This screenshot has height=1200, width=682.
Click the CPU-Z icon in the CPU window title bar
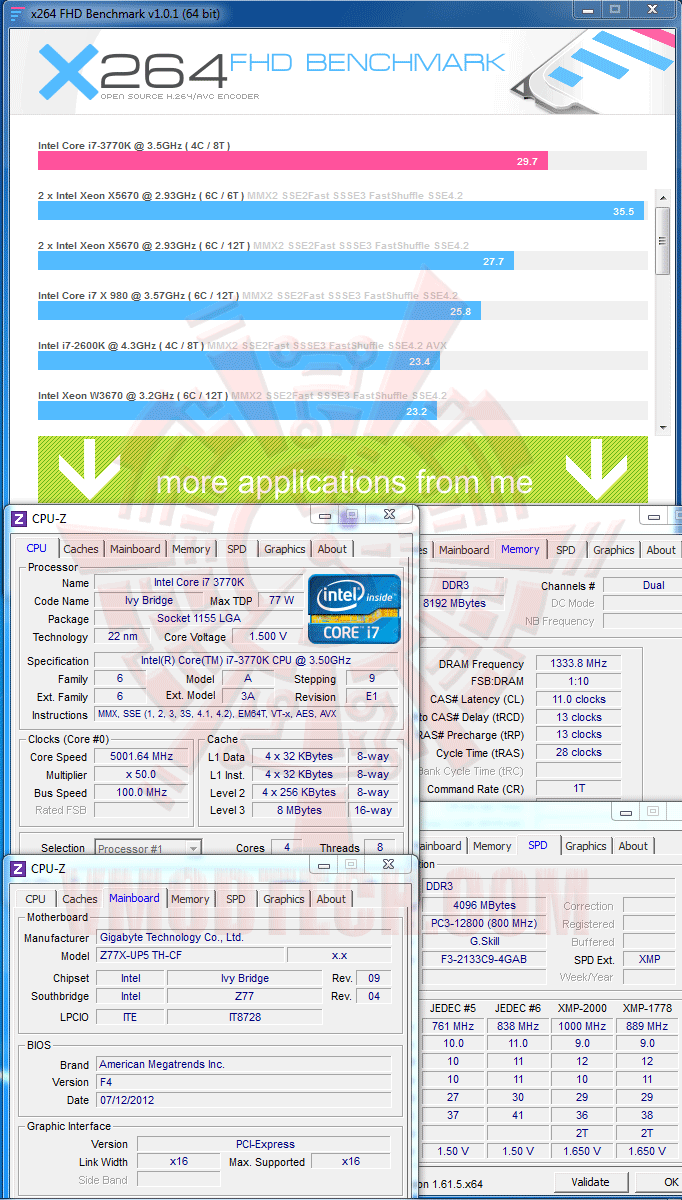[x=18, y=518]
